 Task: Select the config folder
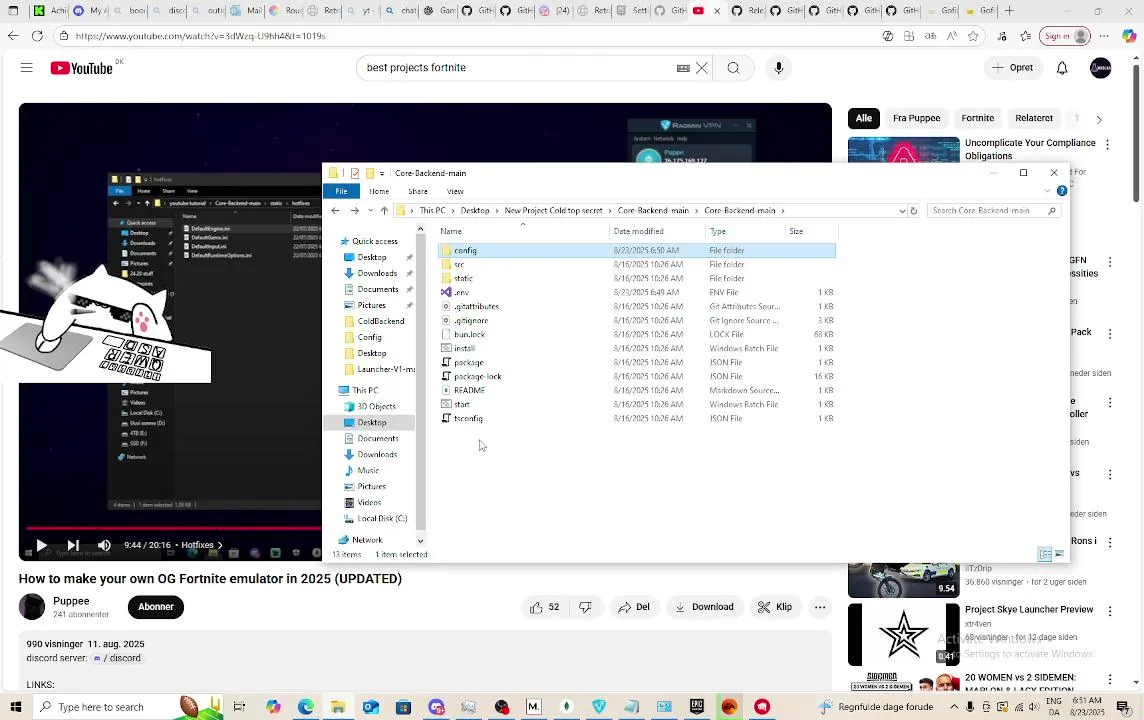coord(637,250)
